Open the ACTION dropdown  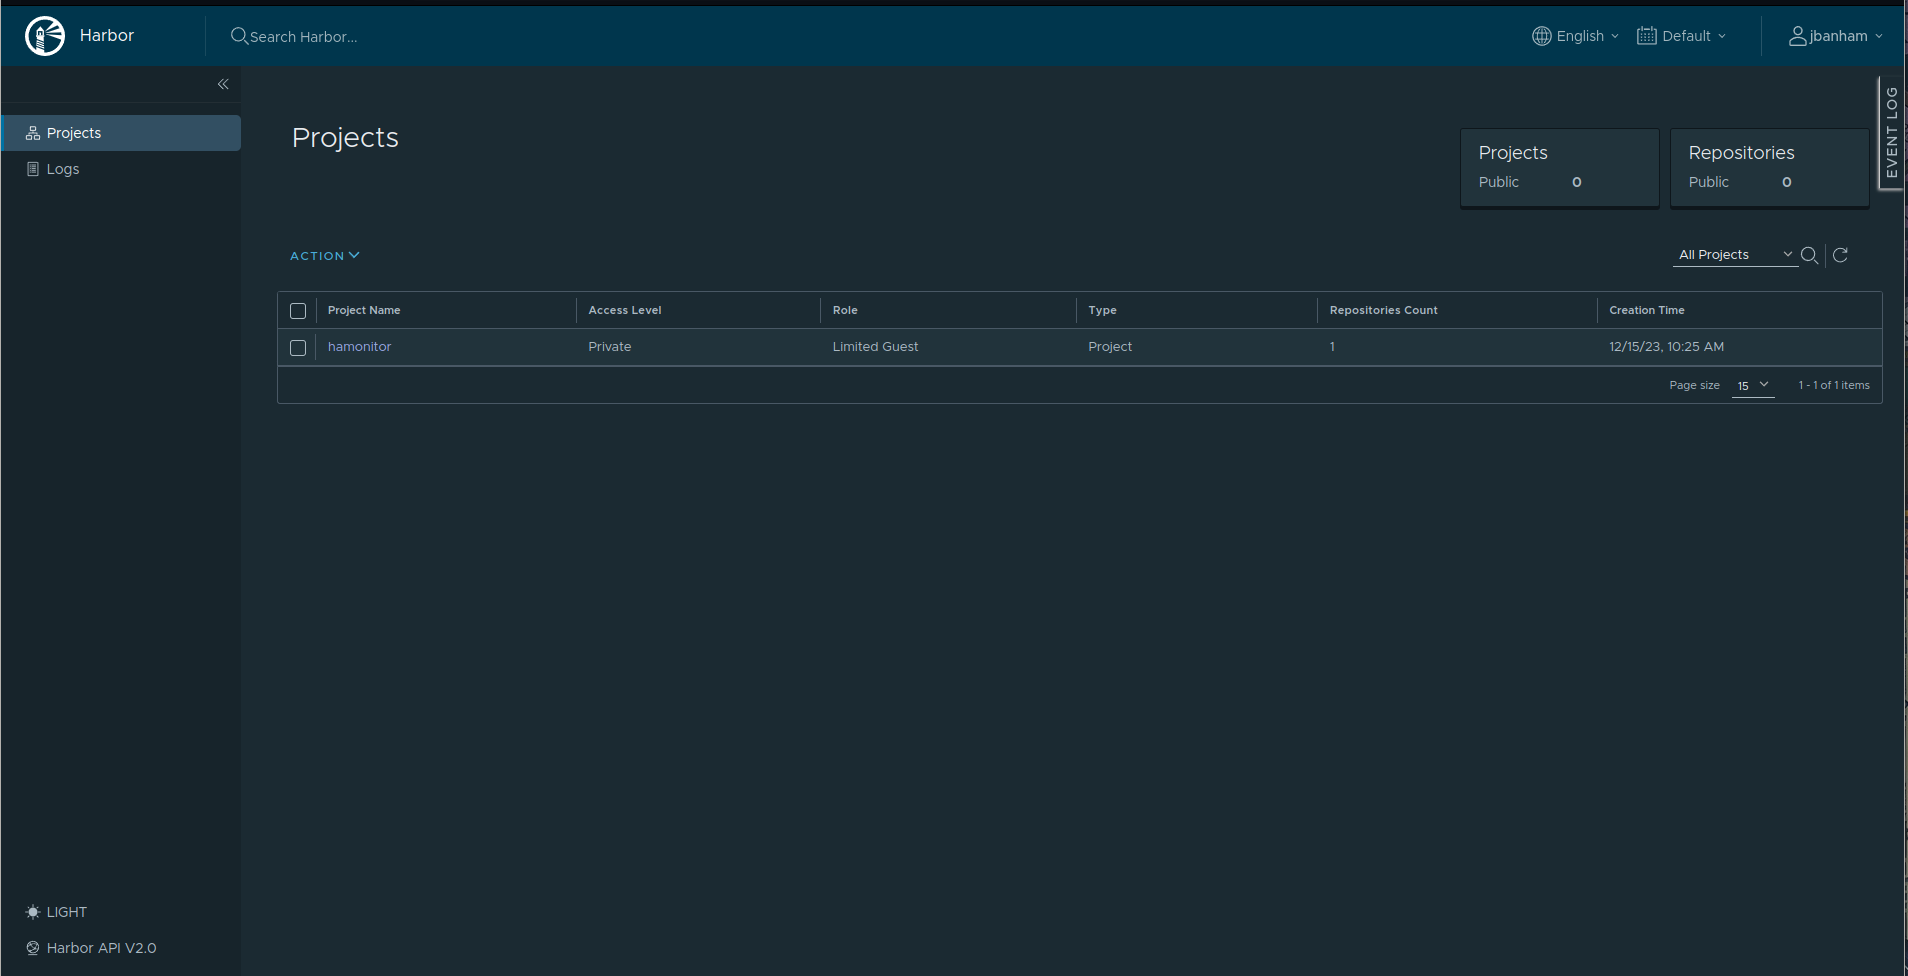click(323, 255)
